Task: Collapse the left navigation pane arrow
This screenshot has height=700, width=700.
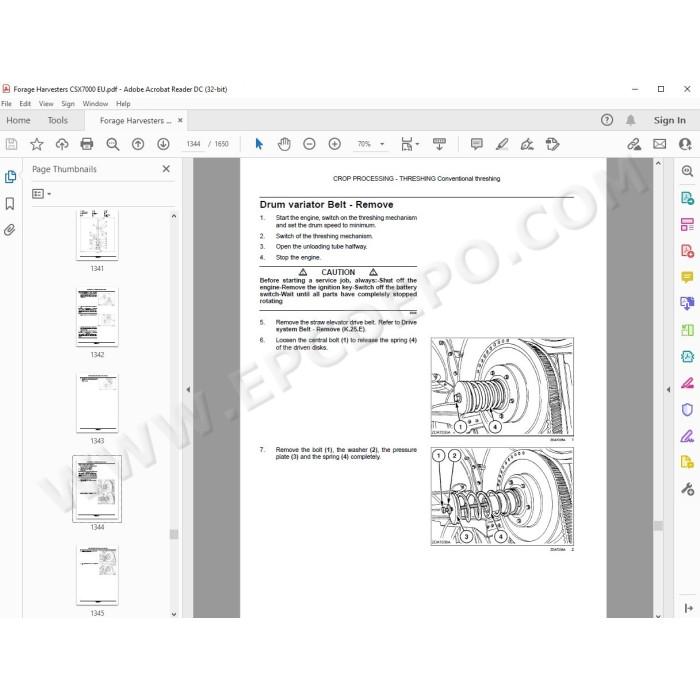Action: click(188, 389)
